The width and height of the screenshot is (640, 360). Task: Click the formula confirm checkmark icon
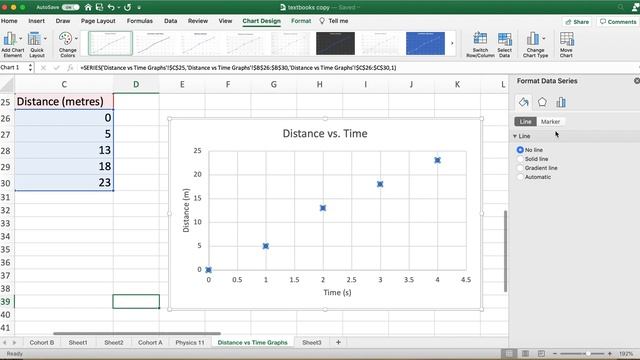point(56,68)
